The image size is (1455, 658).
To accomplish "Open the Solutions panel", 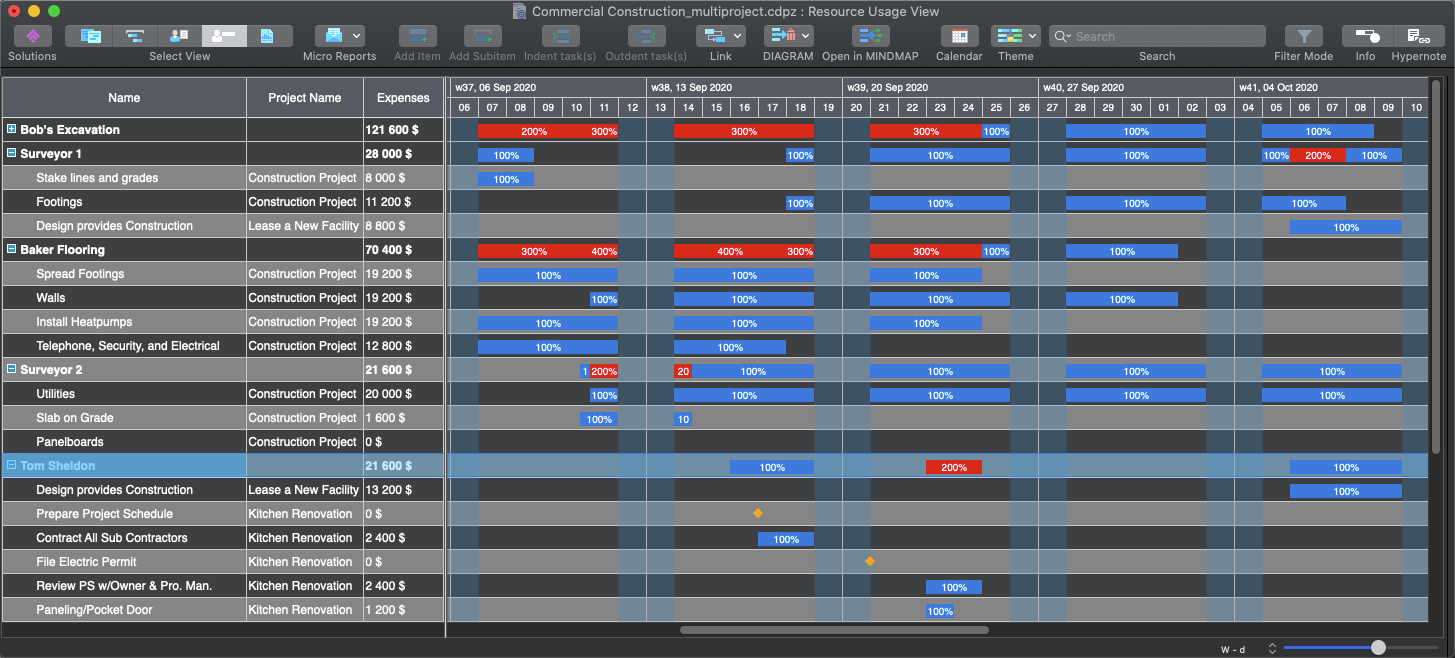I will (x=32, y=37).
